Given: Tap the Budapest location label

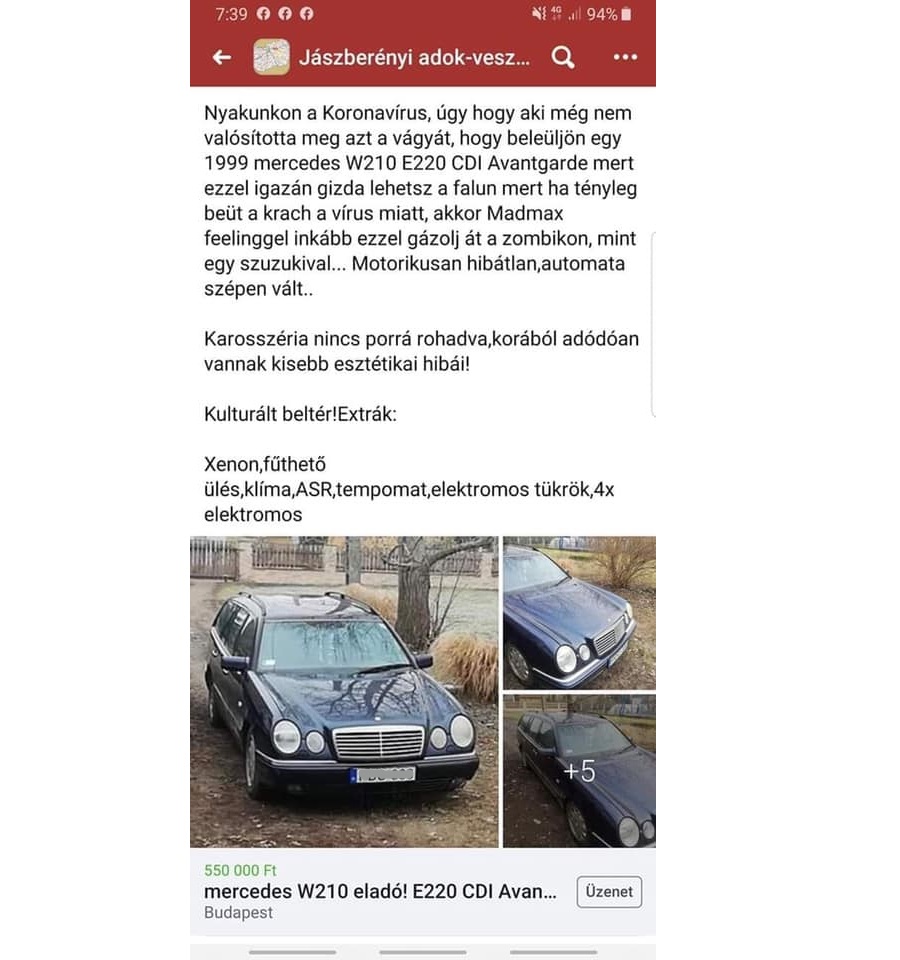Looking at the screenshot, I should pos(238,912).
